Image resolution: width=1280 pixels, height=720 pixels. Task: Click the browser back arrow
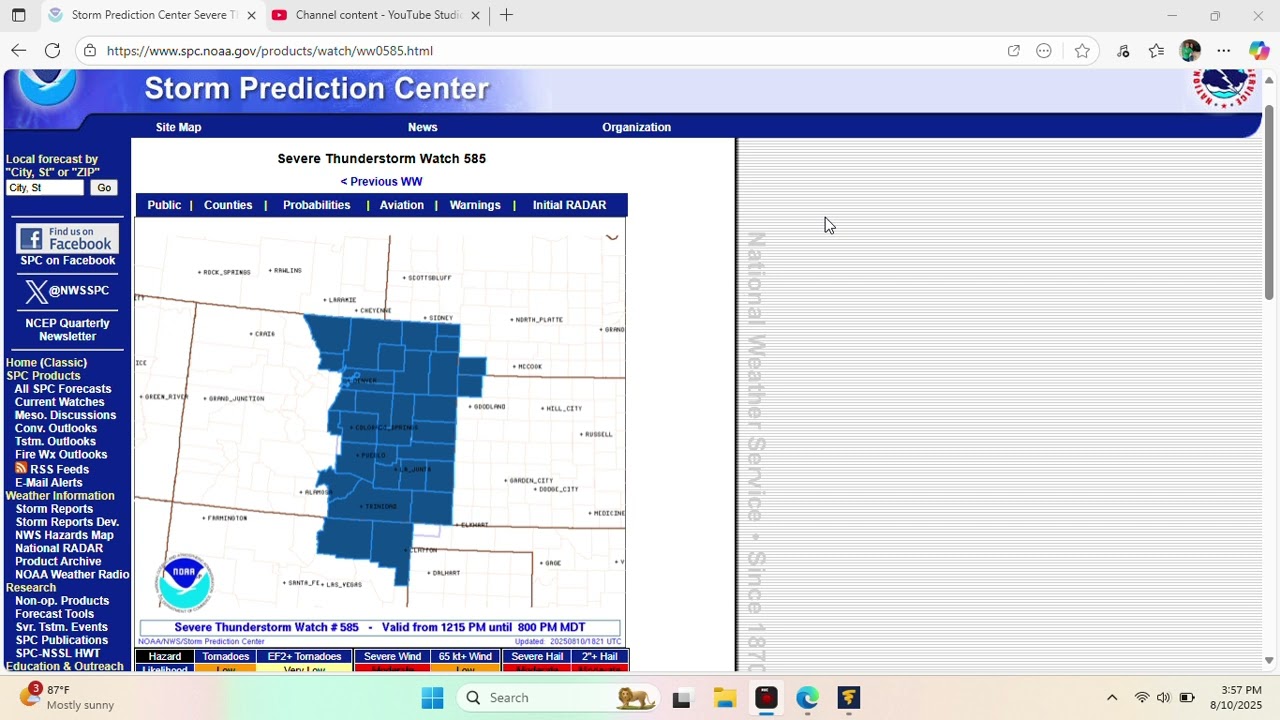pos(18,50)
